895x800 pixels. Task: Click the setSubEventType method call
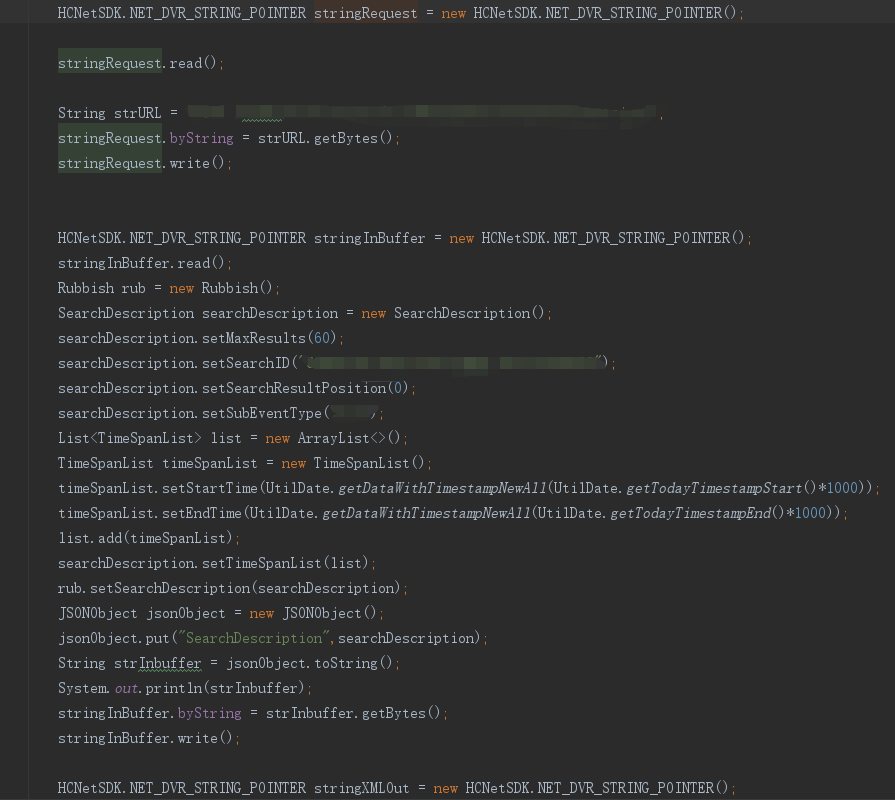tap(289, 414)
